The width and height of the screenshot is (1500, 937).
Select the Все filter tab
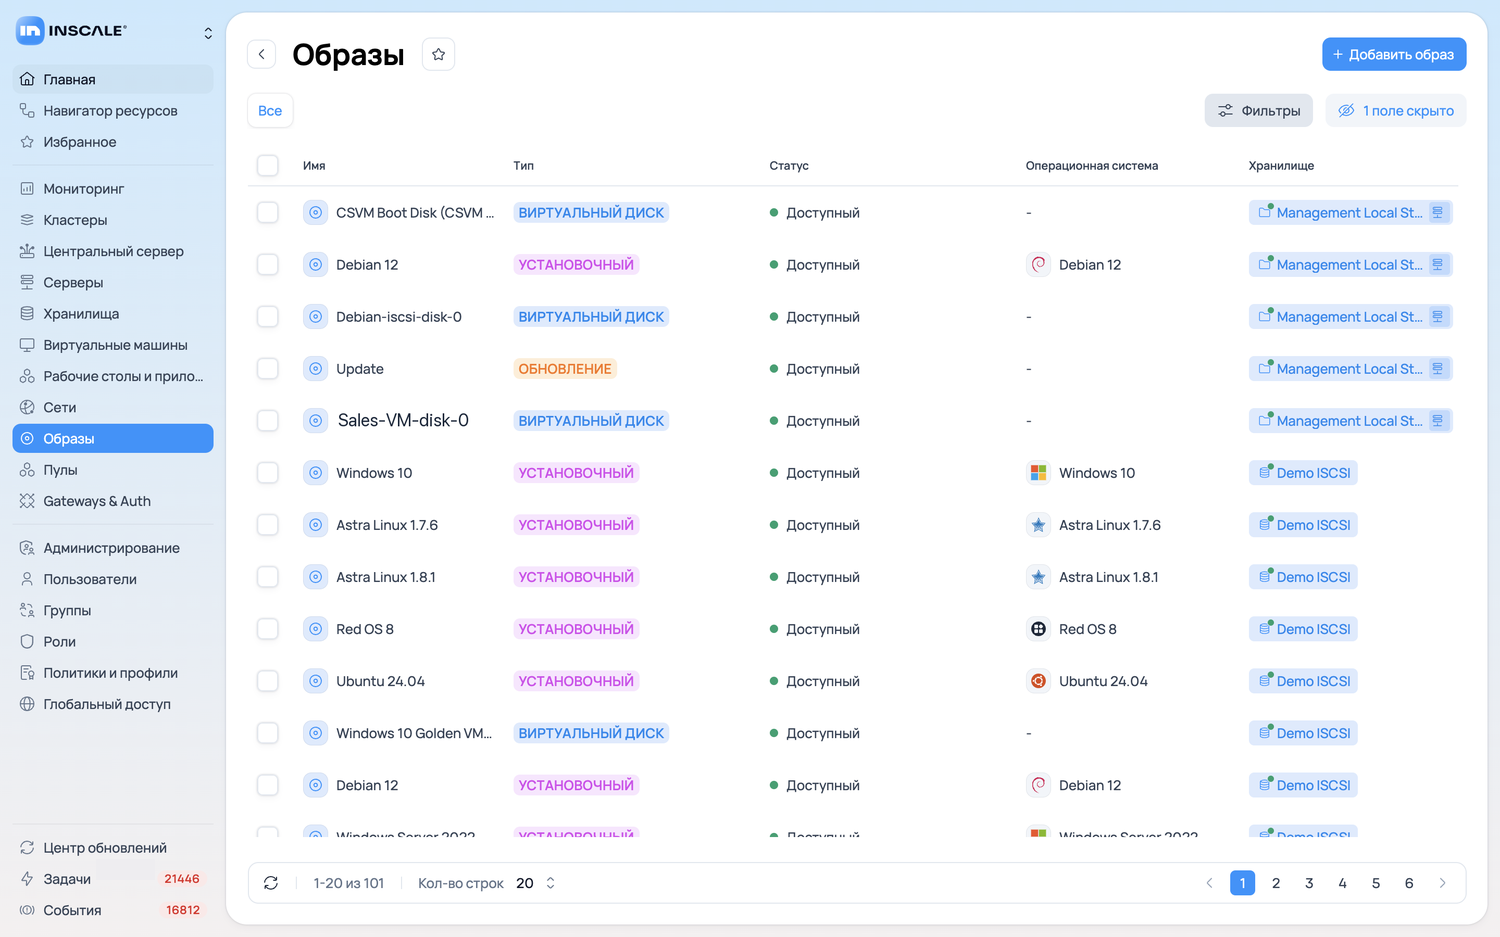[x=270, y=111]
